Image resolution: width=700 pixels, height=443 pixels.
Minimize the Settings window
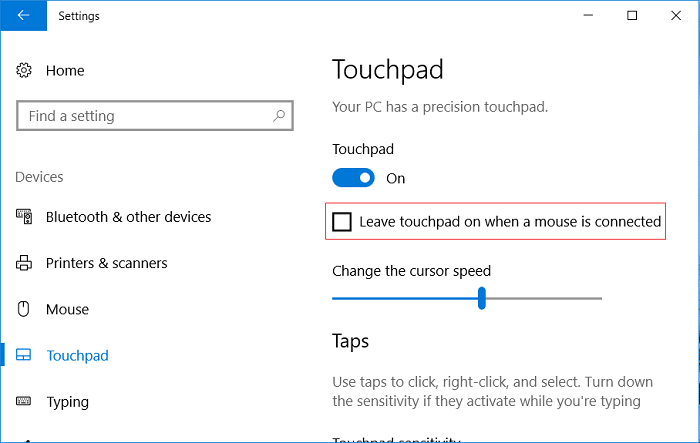coord(586,16)
